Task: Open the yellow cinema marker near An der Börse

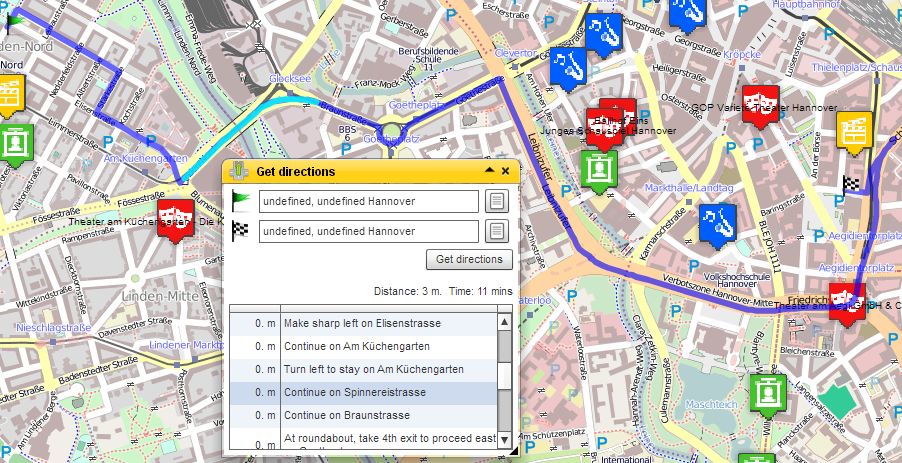Action: (854, 133)
